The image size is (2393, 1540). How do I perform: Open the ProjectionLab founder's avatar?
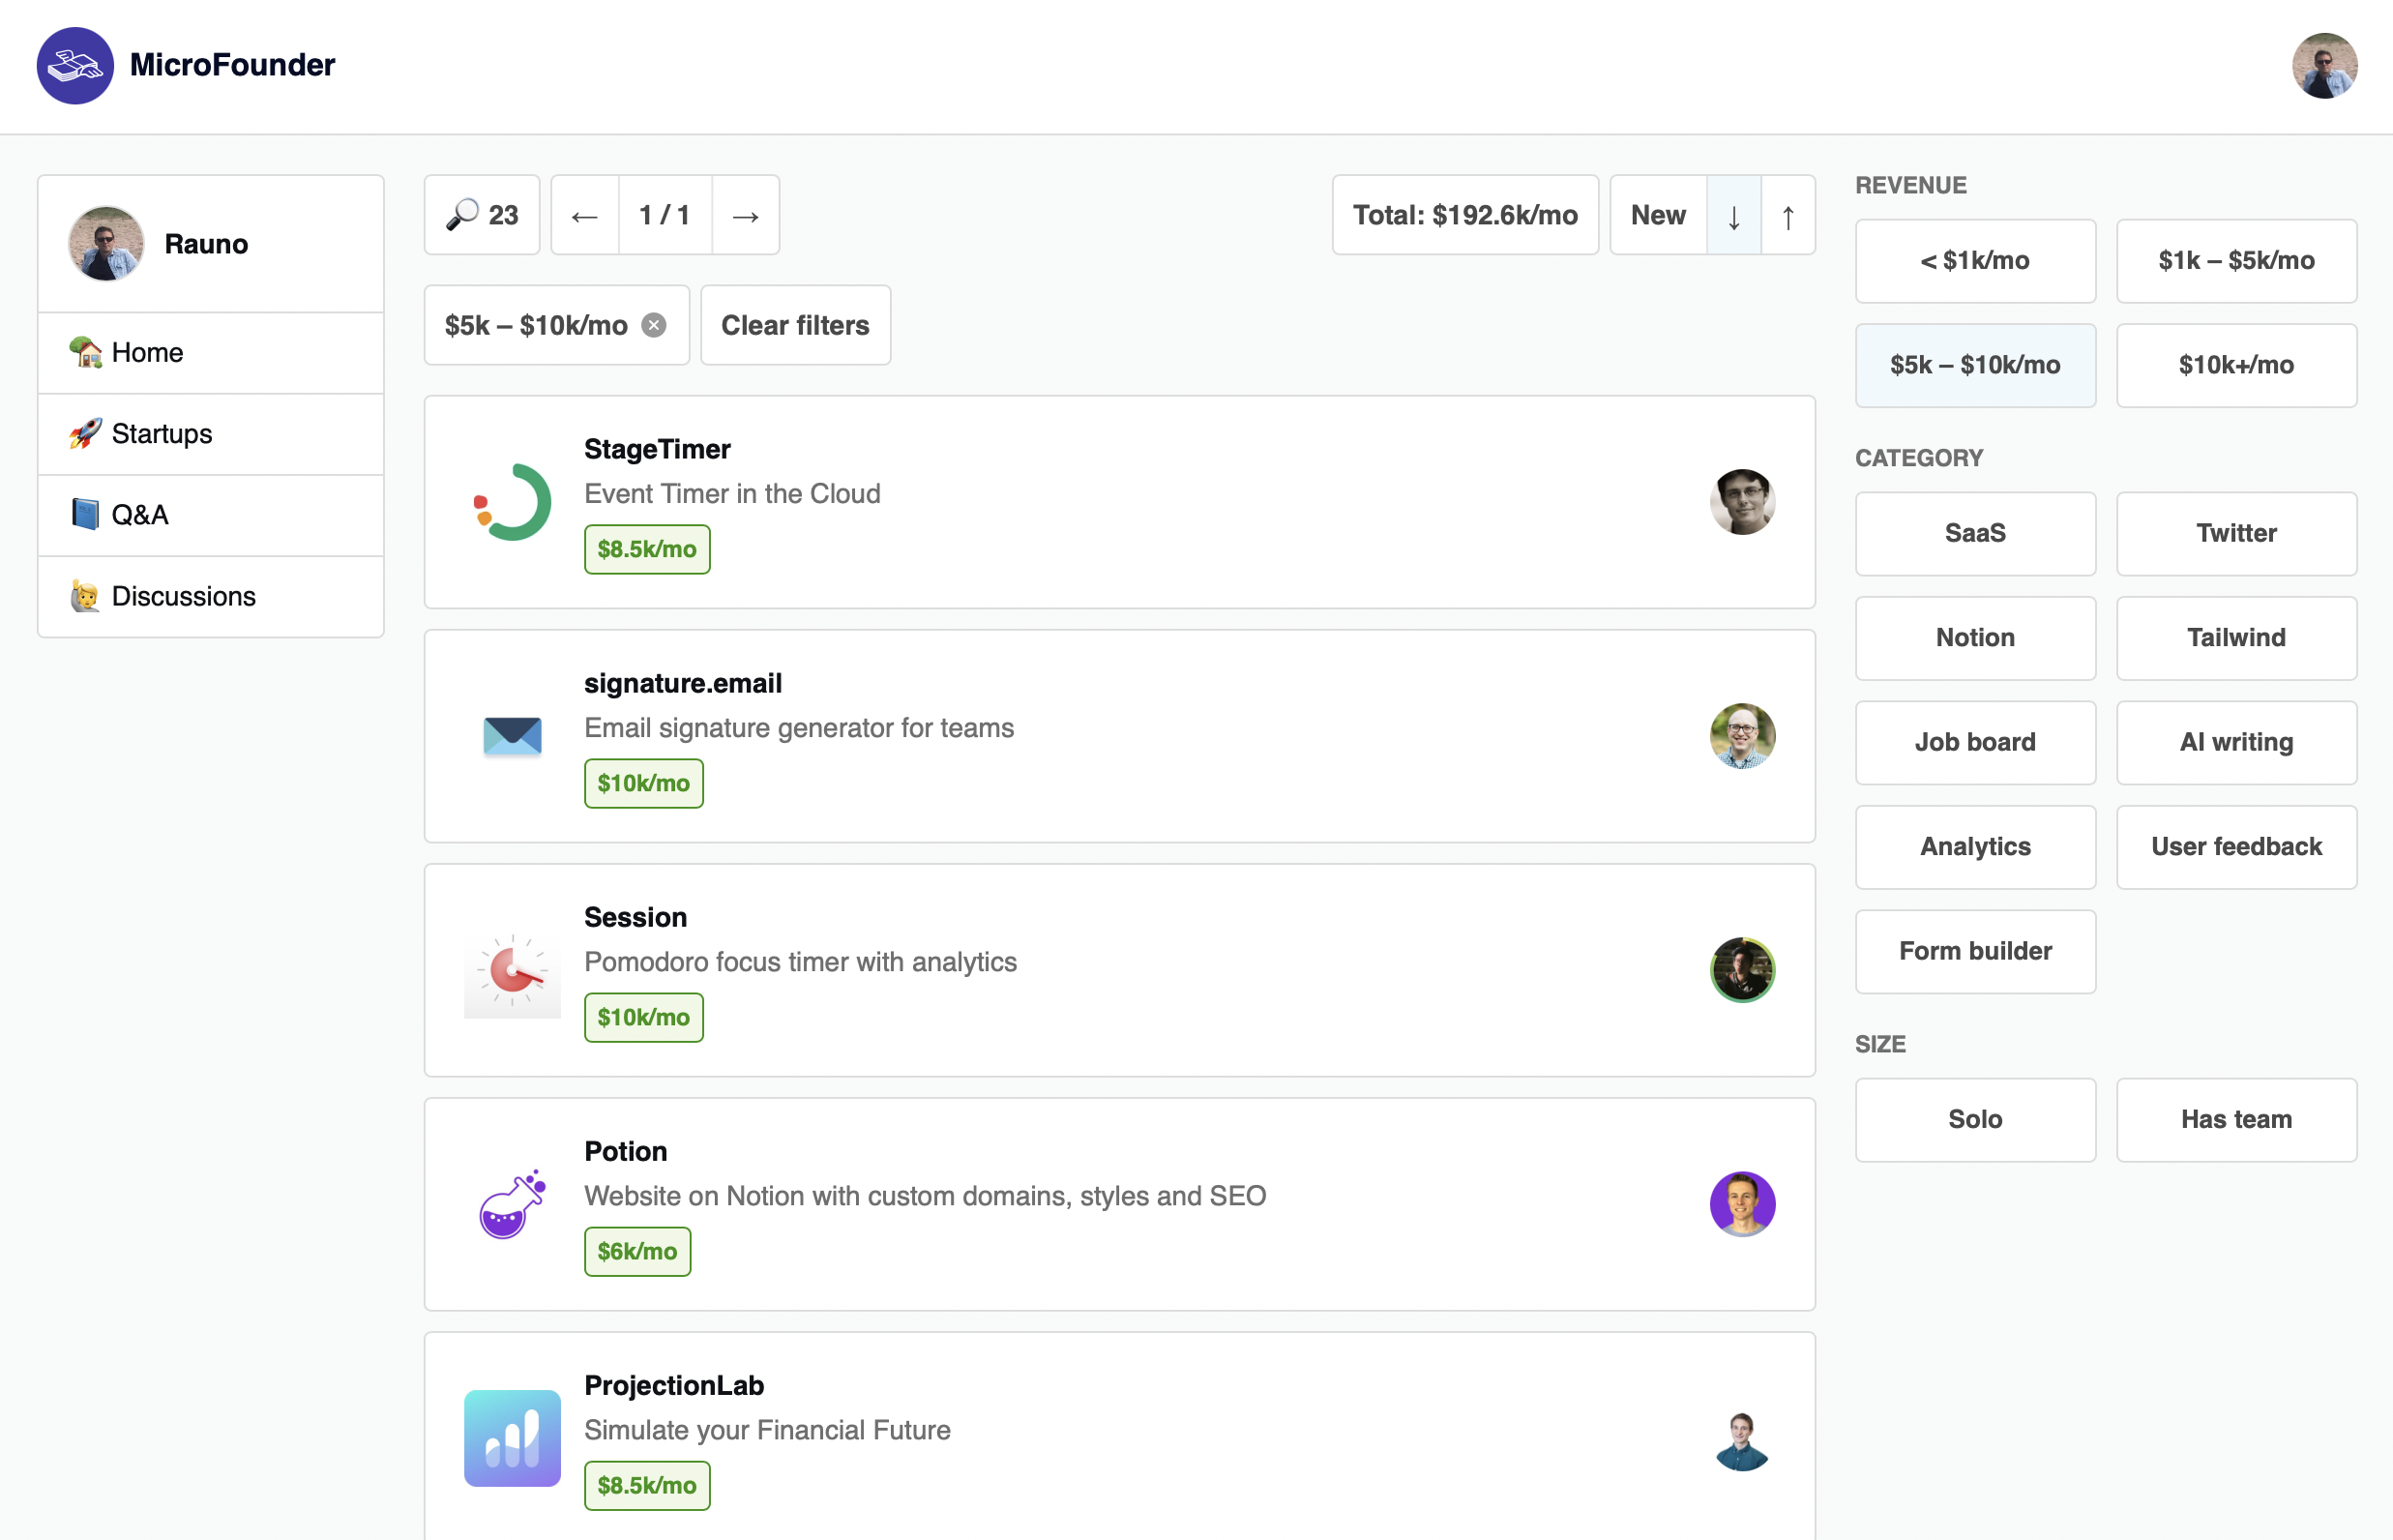(1742, 1438)
